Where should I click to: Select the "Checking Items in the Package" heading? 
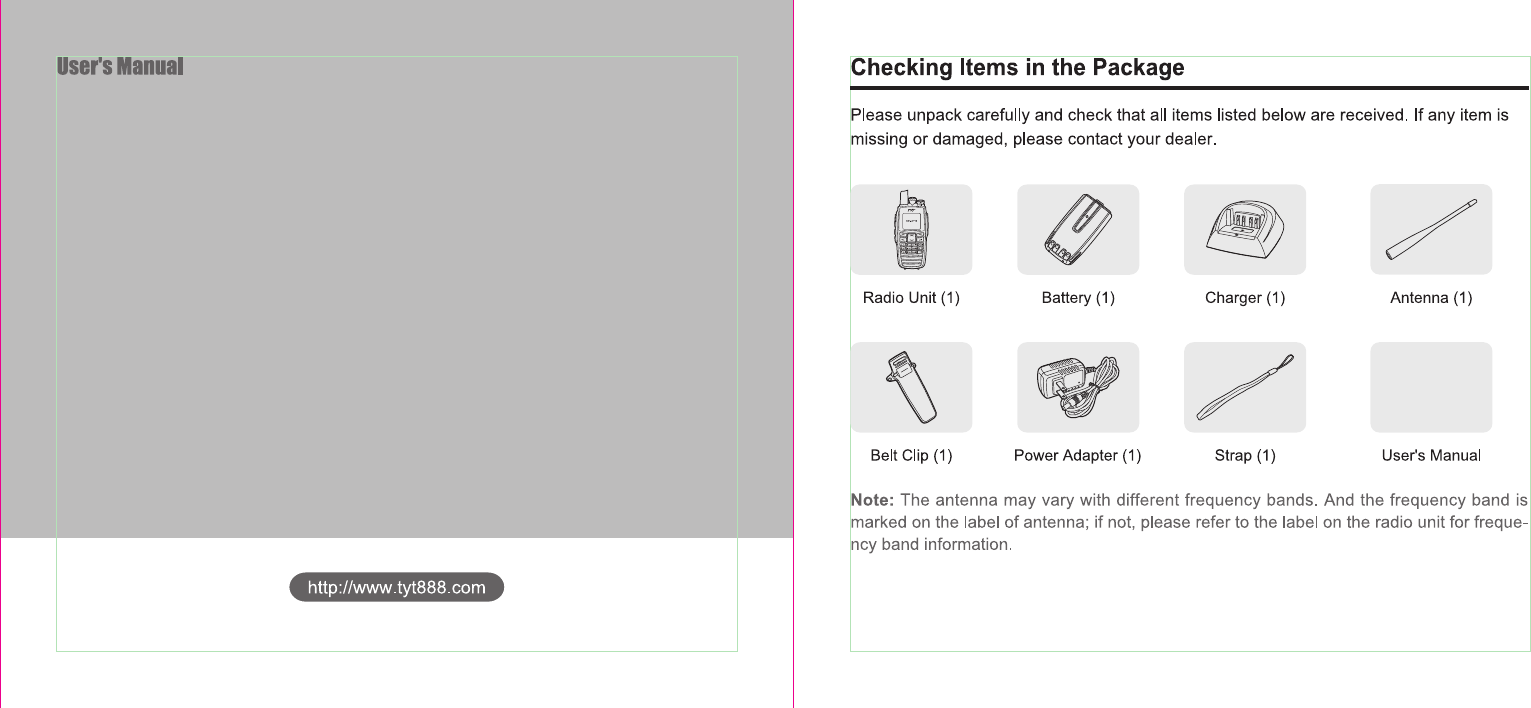pos(1017,68)
